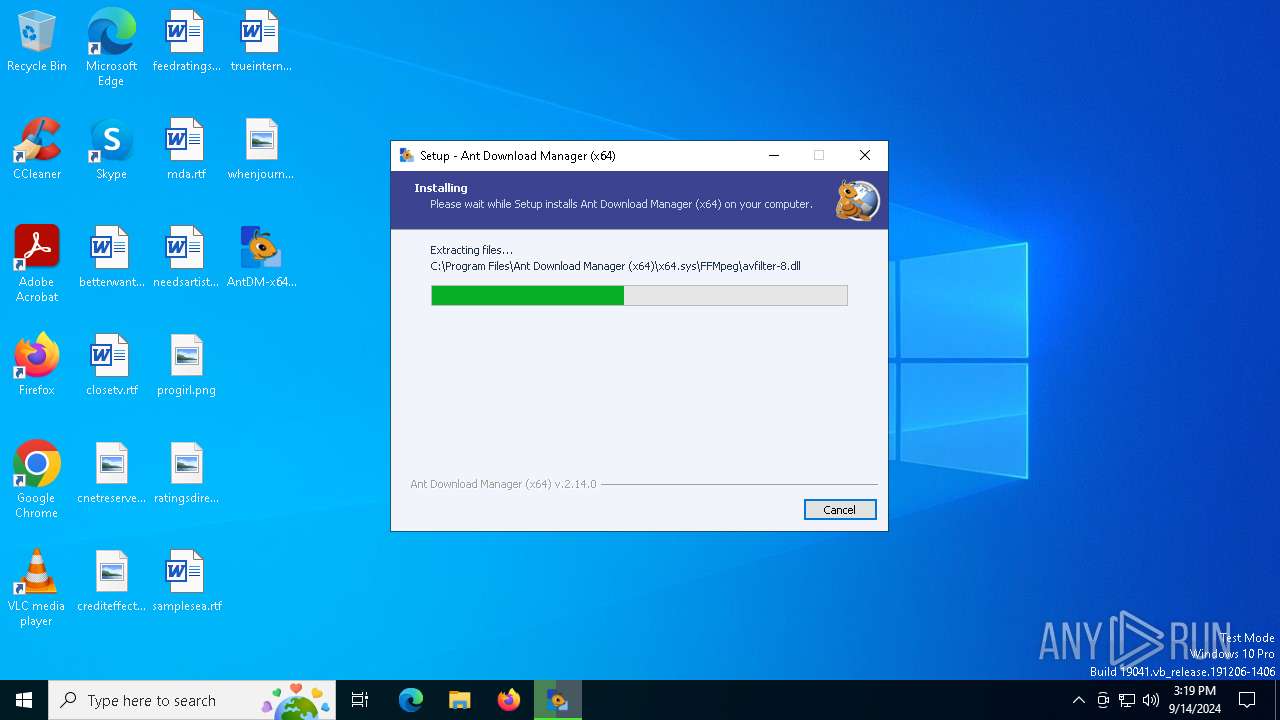Select the whenjourn image file icon

261,150
